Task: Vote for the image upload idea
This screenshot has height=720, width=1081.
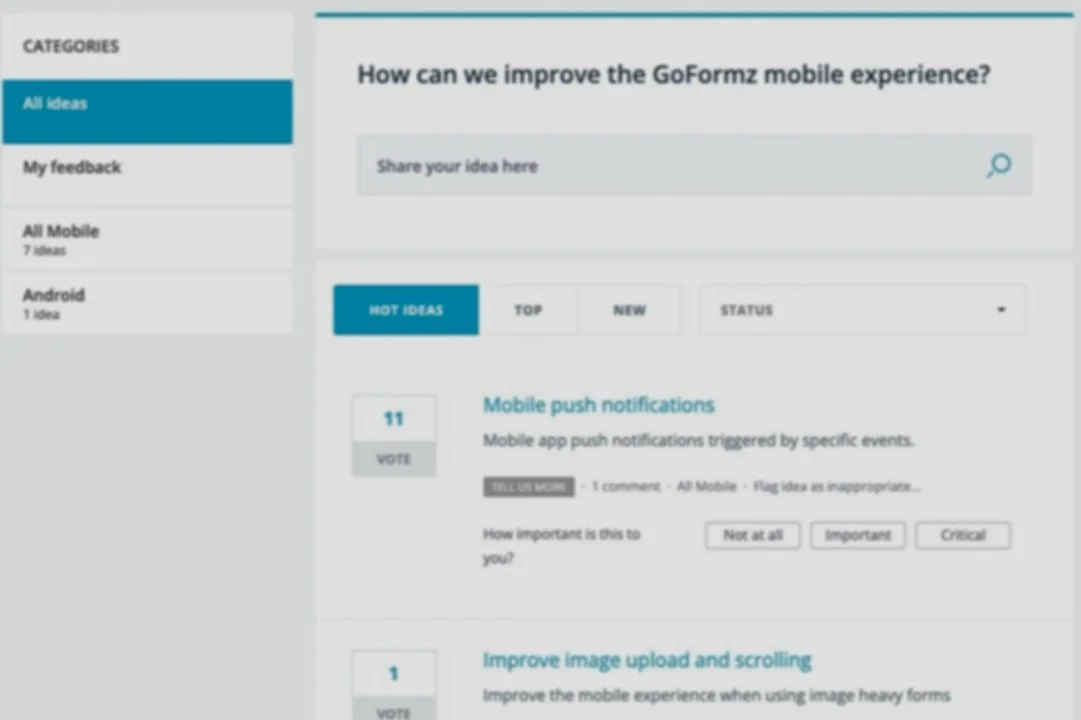Action: 393,712
